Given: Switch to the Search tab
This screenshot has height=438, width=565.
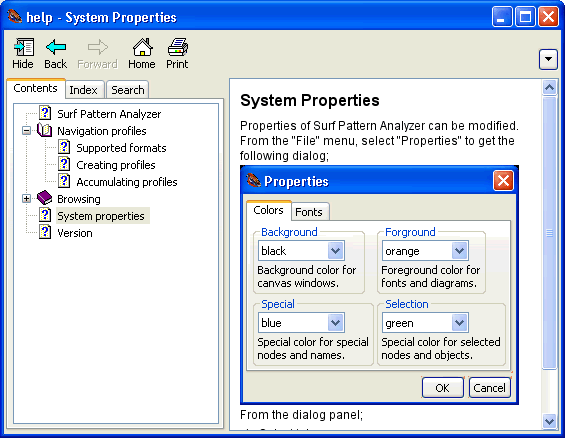Looking at the screenshot, I should point(128,90).
